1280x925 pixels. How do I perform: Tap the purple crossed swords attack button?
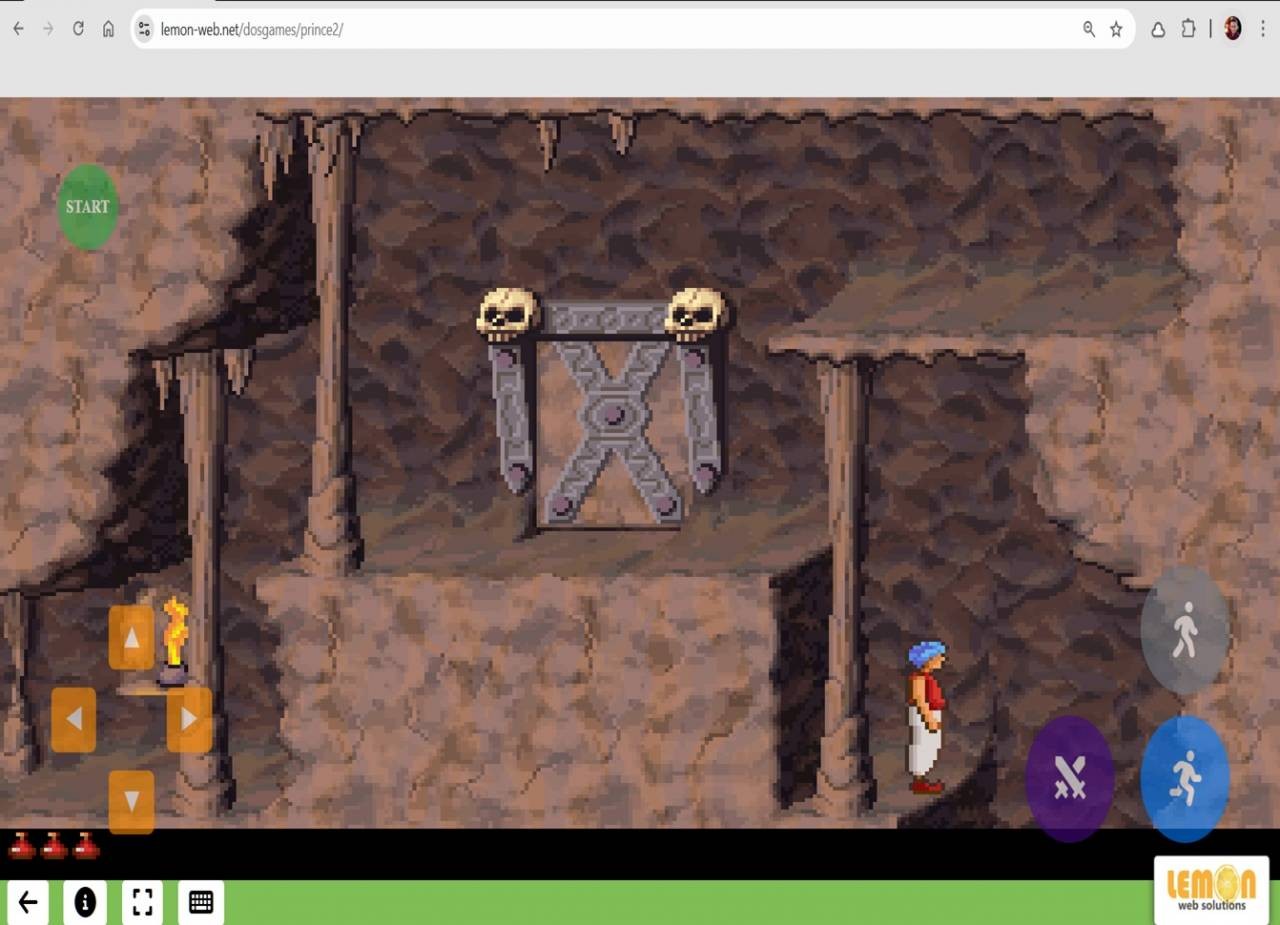coord(1069,778)
